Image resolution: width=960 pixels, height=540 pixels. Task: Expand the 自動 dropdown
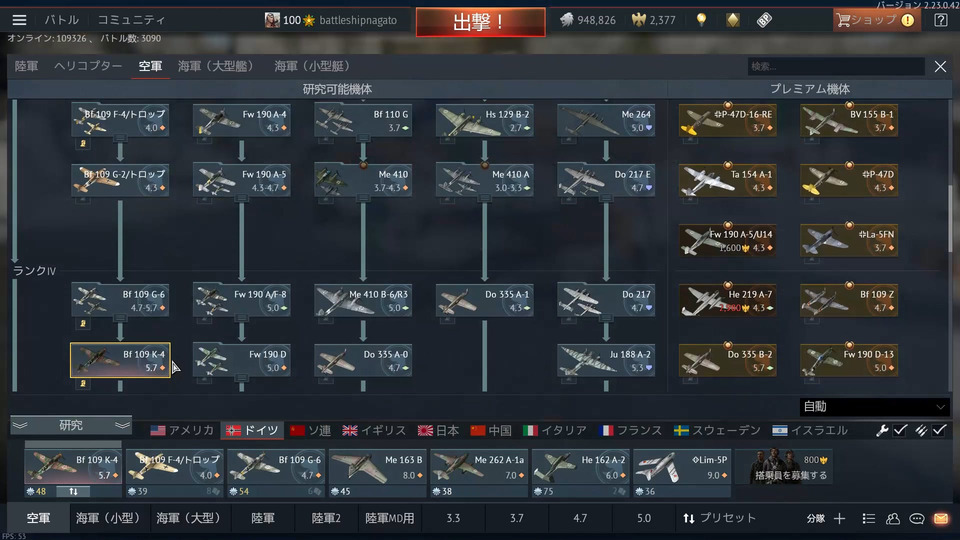874,407
